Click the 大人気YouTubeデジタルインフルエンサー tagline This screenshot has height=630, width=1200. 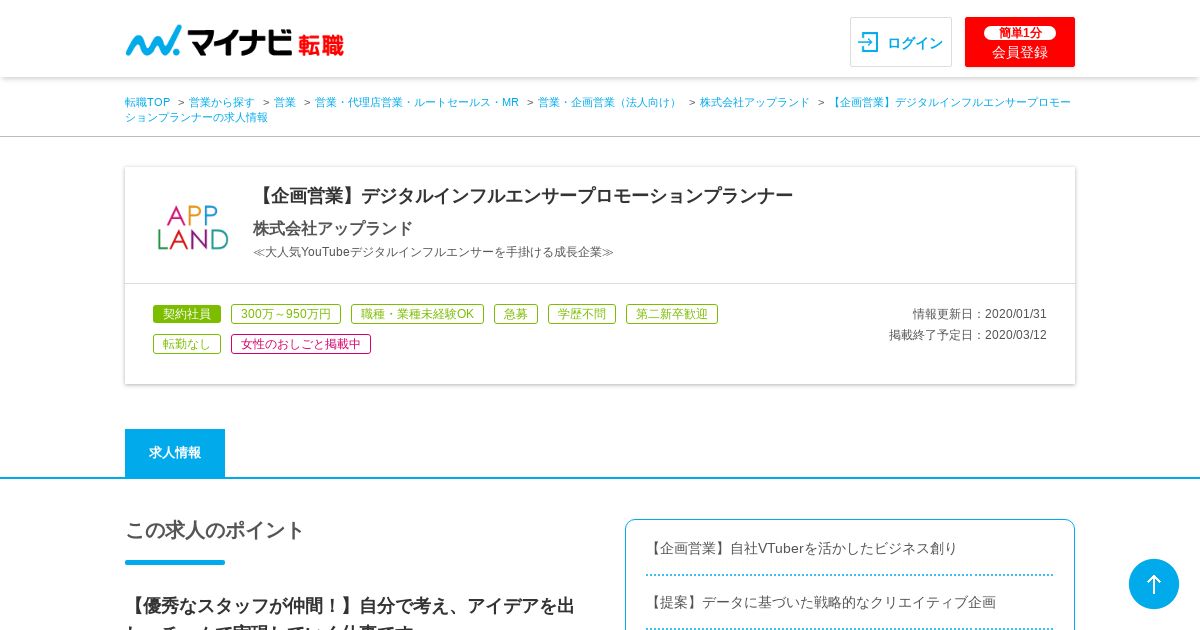tap(433, 252)
